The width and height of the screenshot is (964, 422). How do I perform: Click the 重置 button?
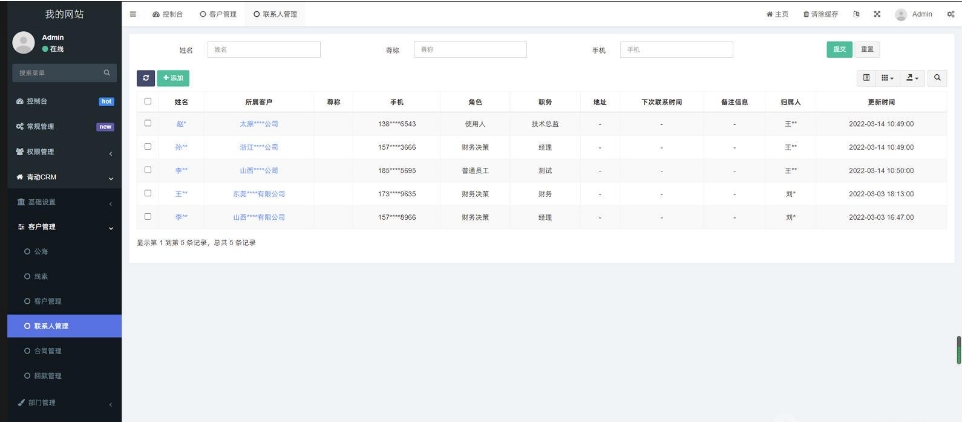[866, 50]
